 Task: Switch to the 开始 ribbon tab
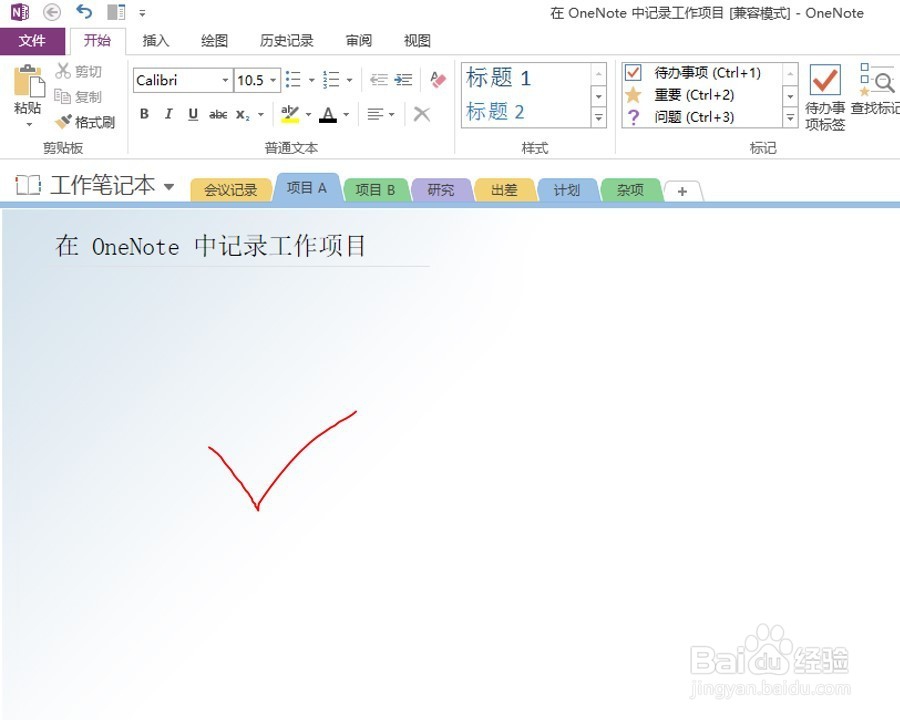98,41
